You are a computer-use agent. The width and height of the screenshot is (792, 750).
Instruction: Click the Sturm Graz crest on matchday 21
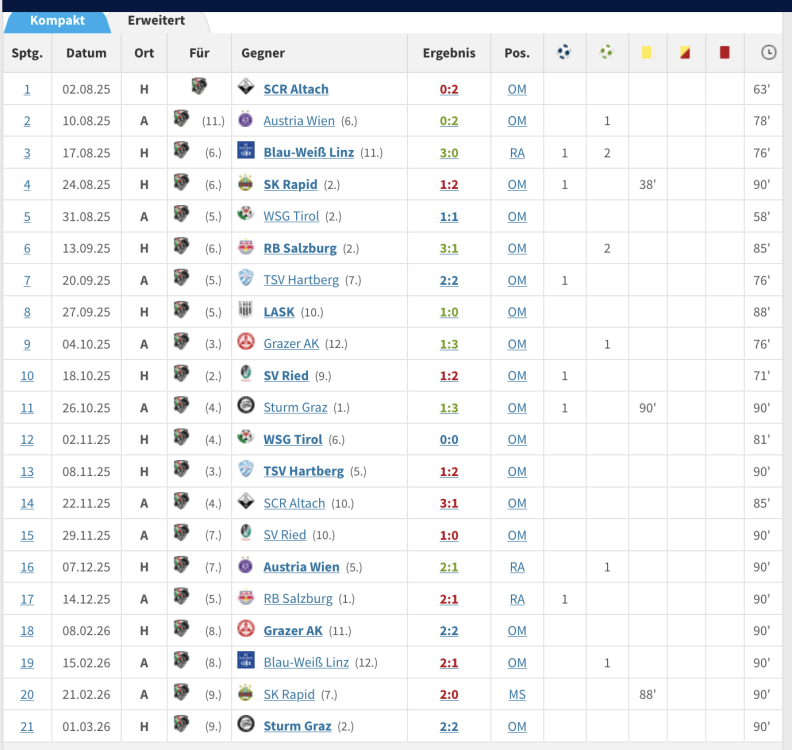click(246, 726)
